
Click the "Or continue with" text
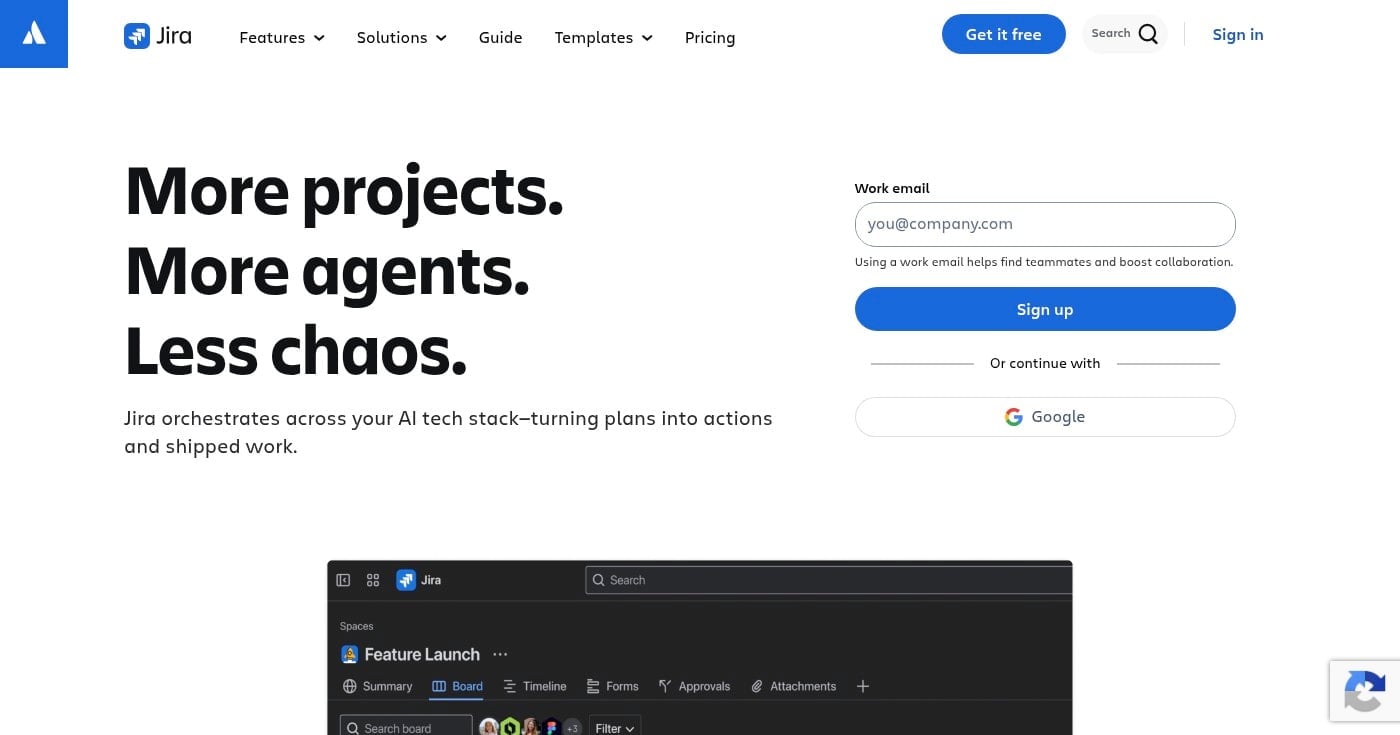tap(1045, 363)
